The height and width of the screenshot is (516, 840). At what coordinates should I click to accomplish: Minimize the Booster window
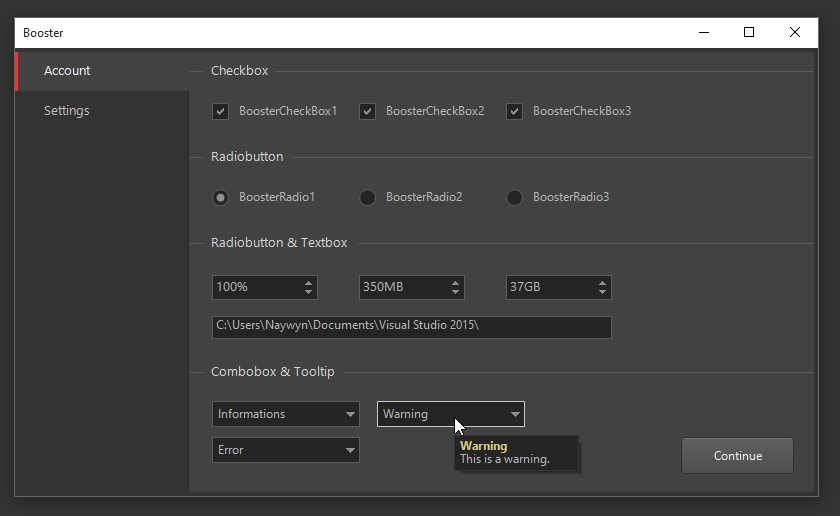pyautogui.click(x=703, y=32)
